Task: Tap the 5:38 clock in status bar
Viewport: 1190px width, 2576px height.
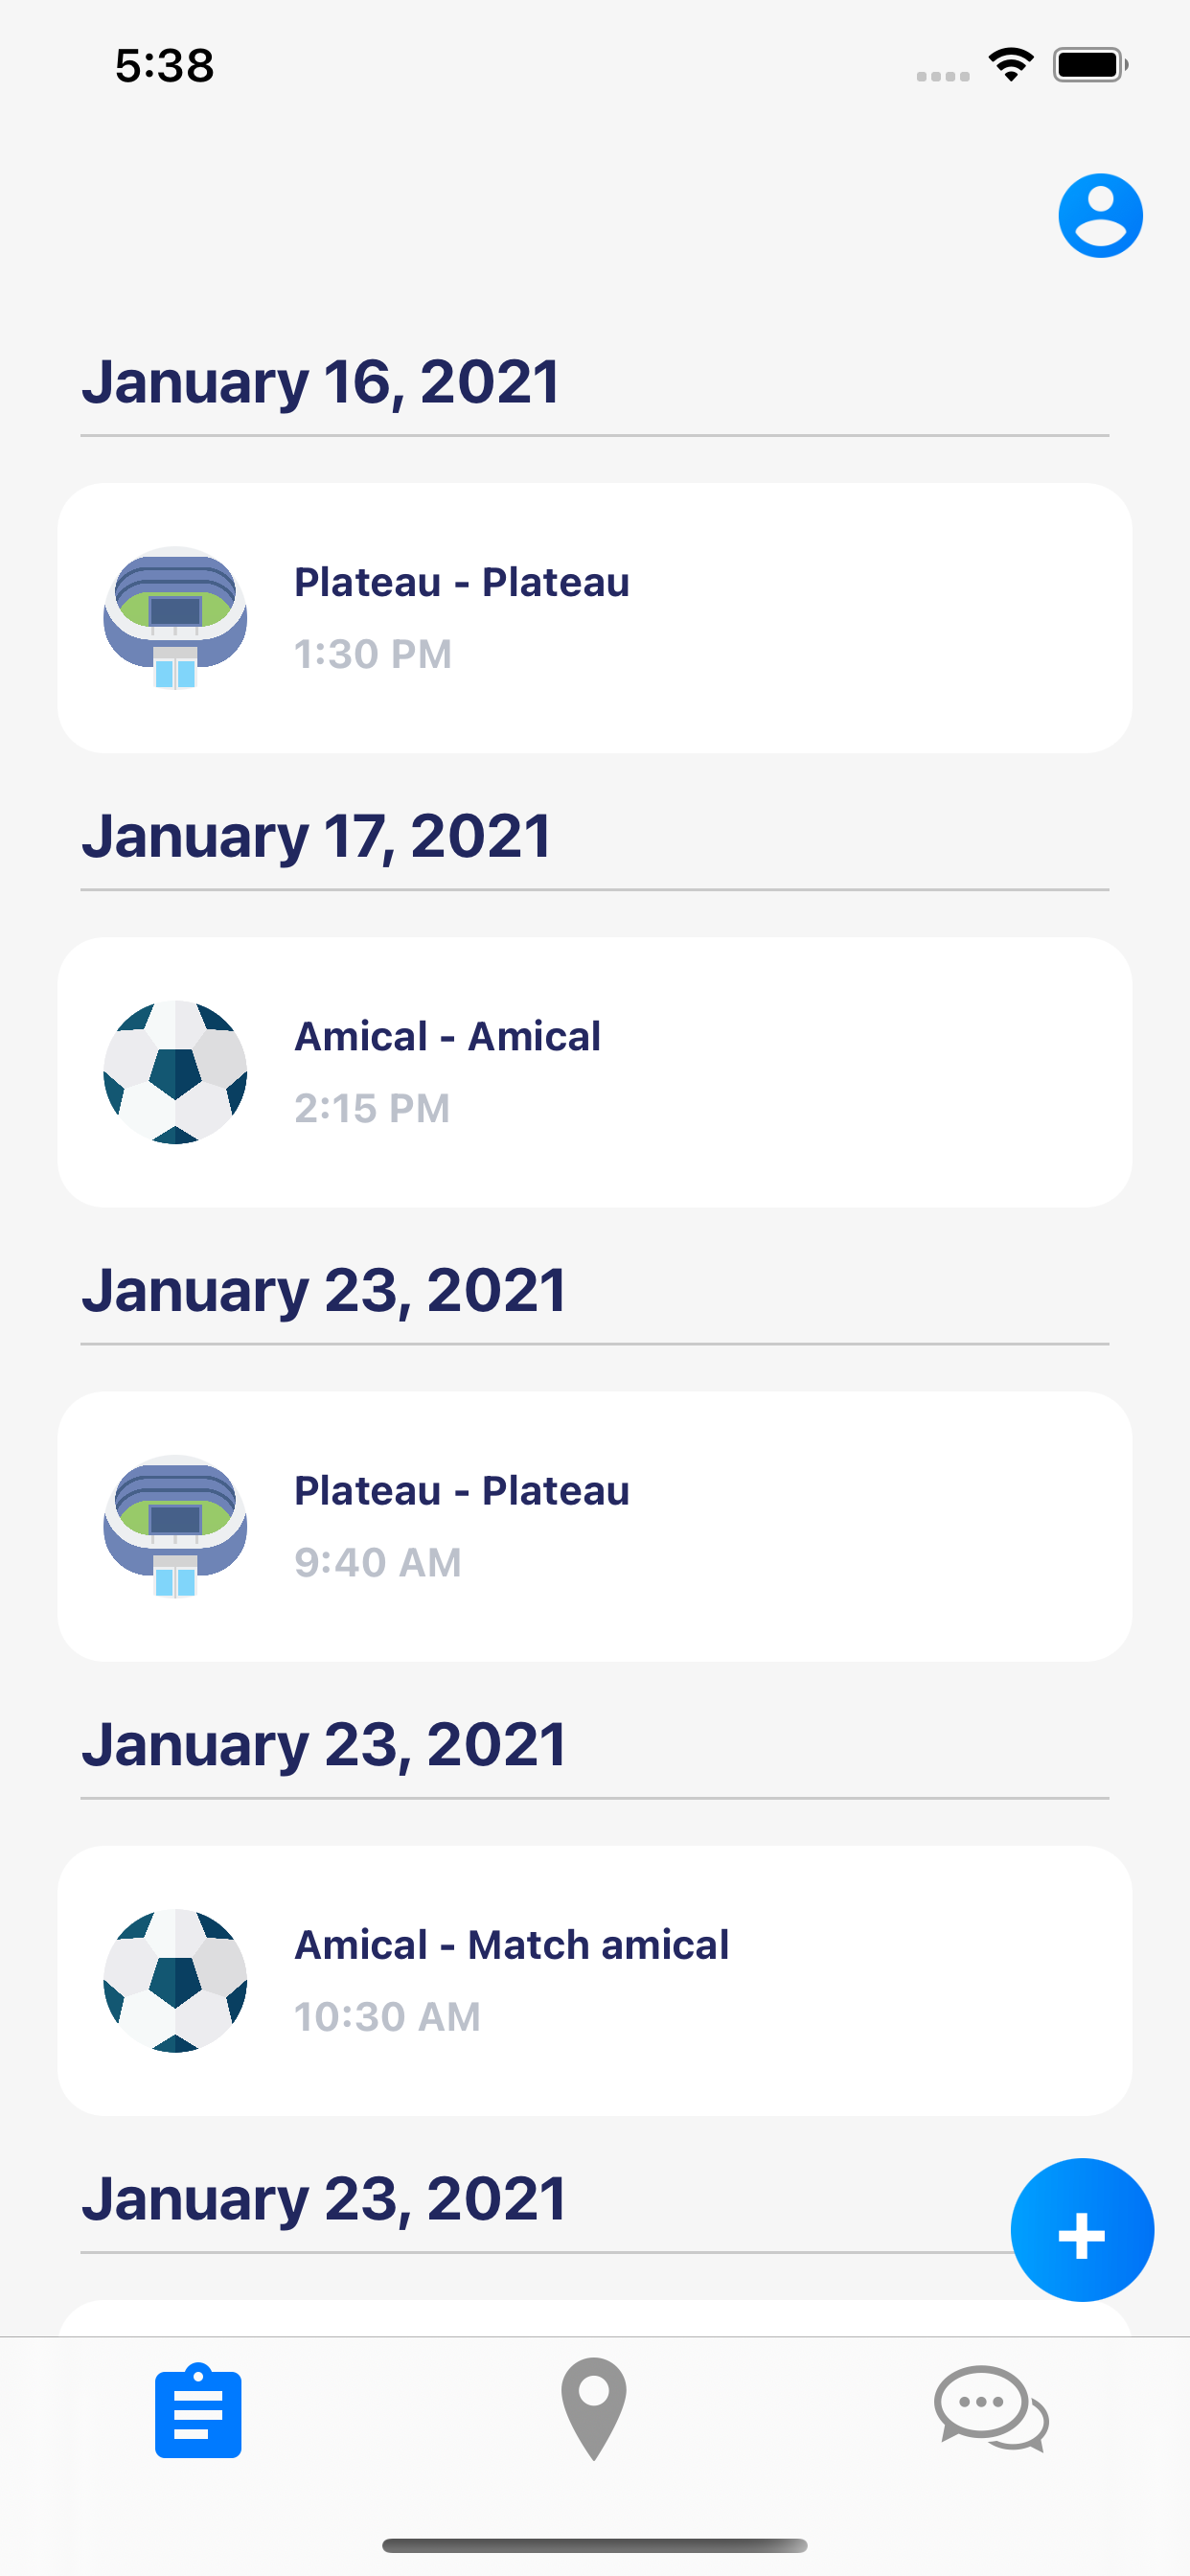Action: pyautogui.click(x=165, y=66)
